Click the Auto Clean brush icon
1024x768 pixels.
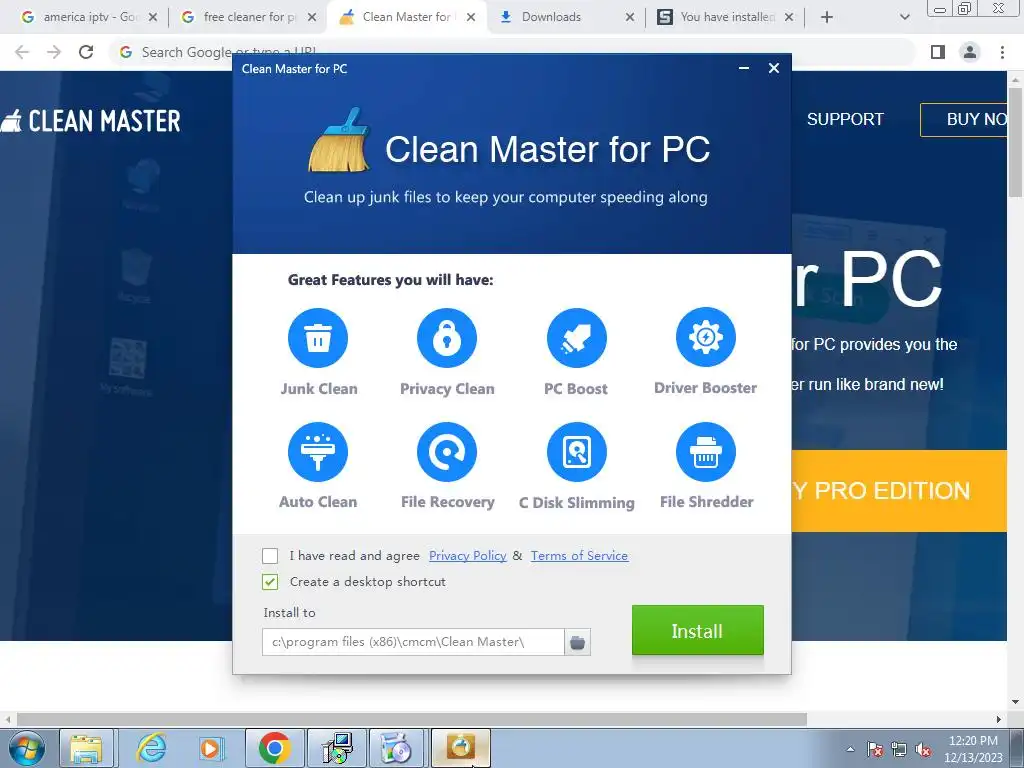click(x=318, y=452)
